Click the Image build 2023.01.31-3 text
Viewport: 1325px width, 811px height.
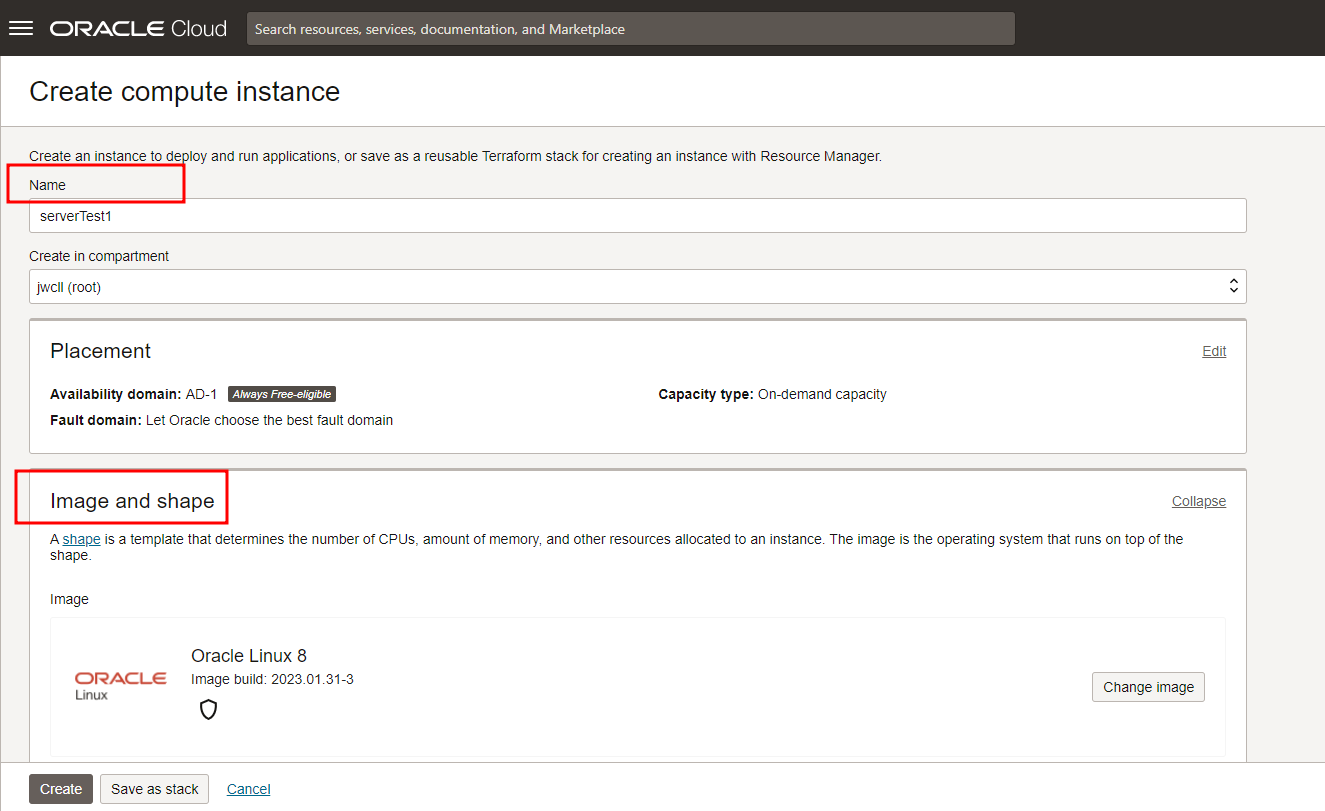[x=272, y=679]
